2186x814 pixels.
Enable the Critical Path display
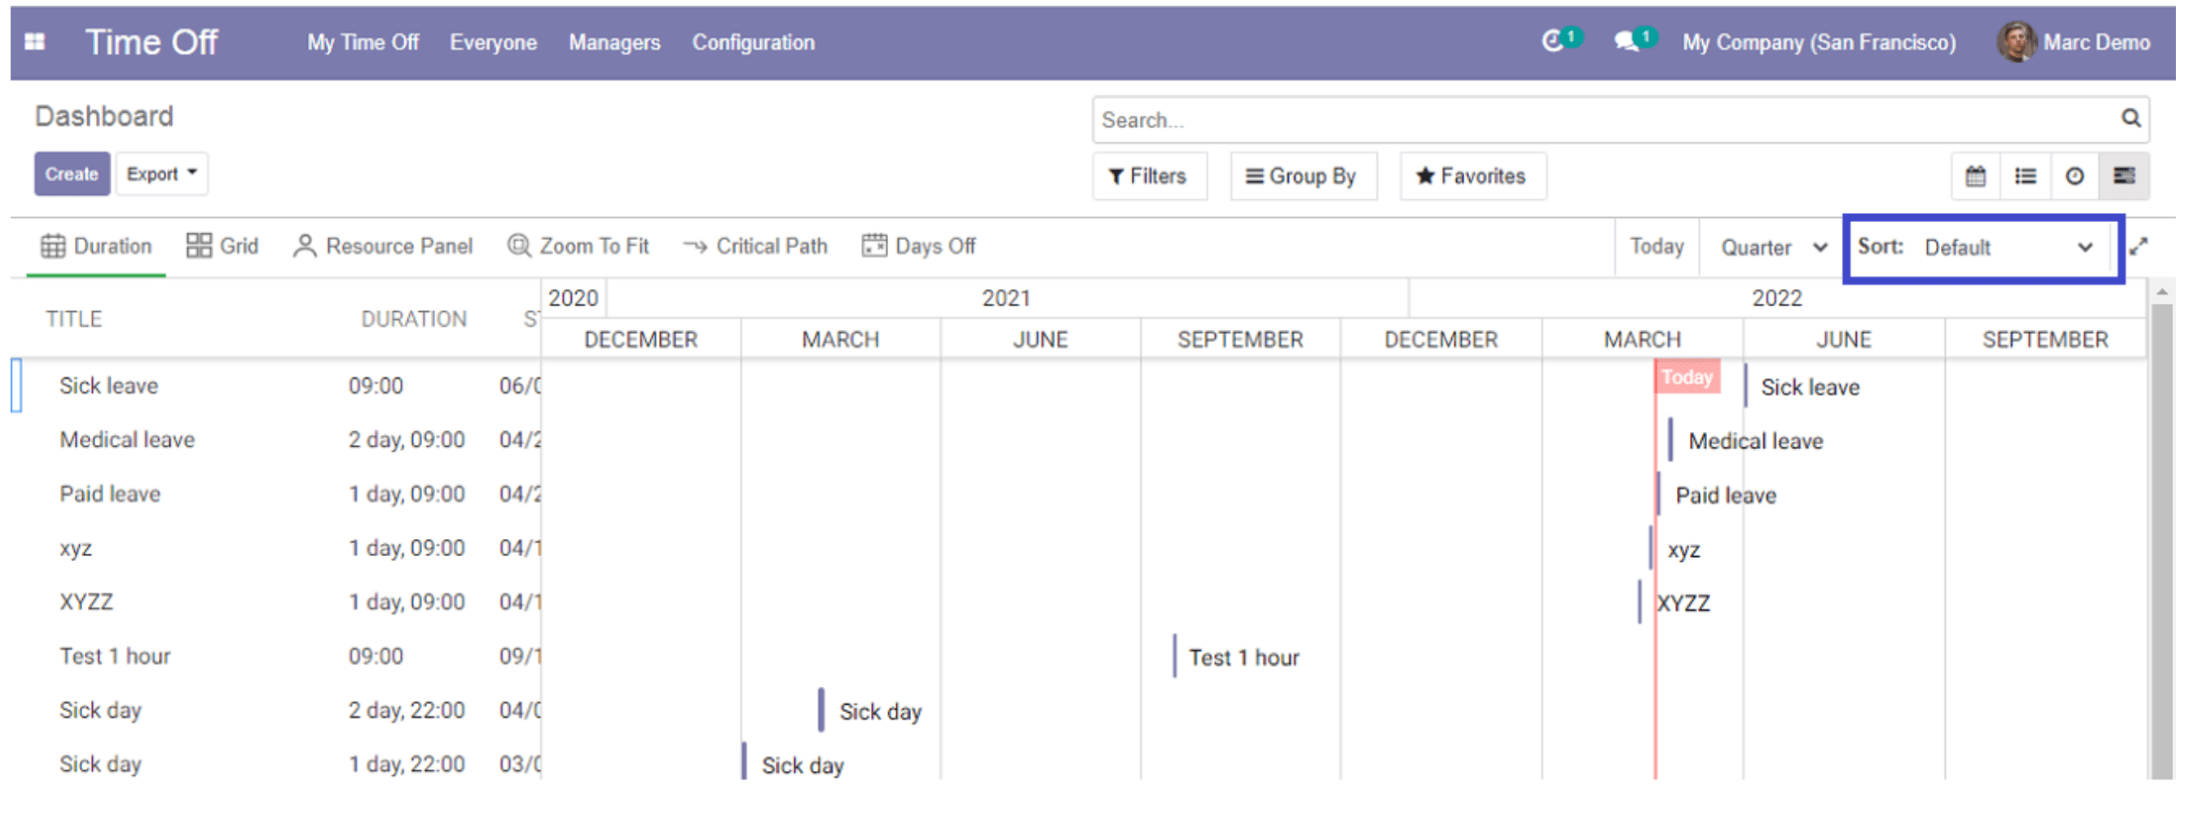point(755,246)
